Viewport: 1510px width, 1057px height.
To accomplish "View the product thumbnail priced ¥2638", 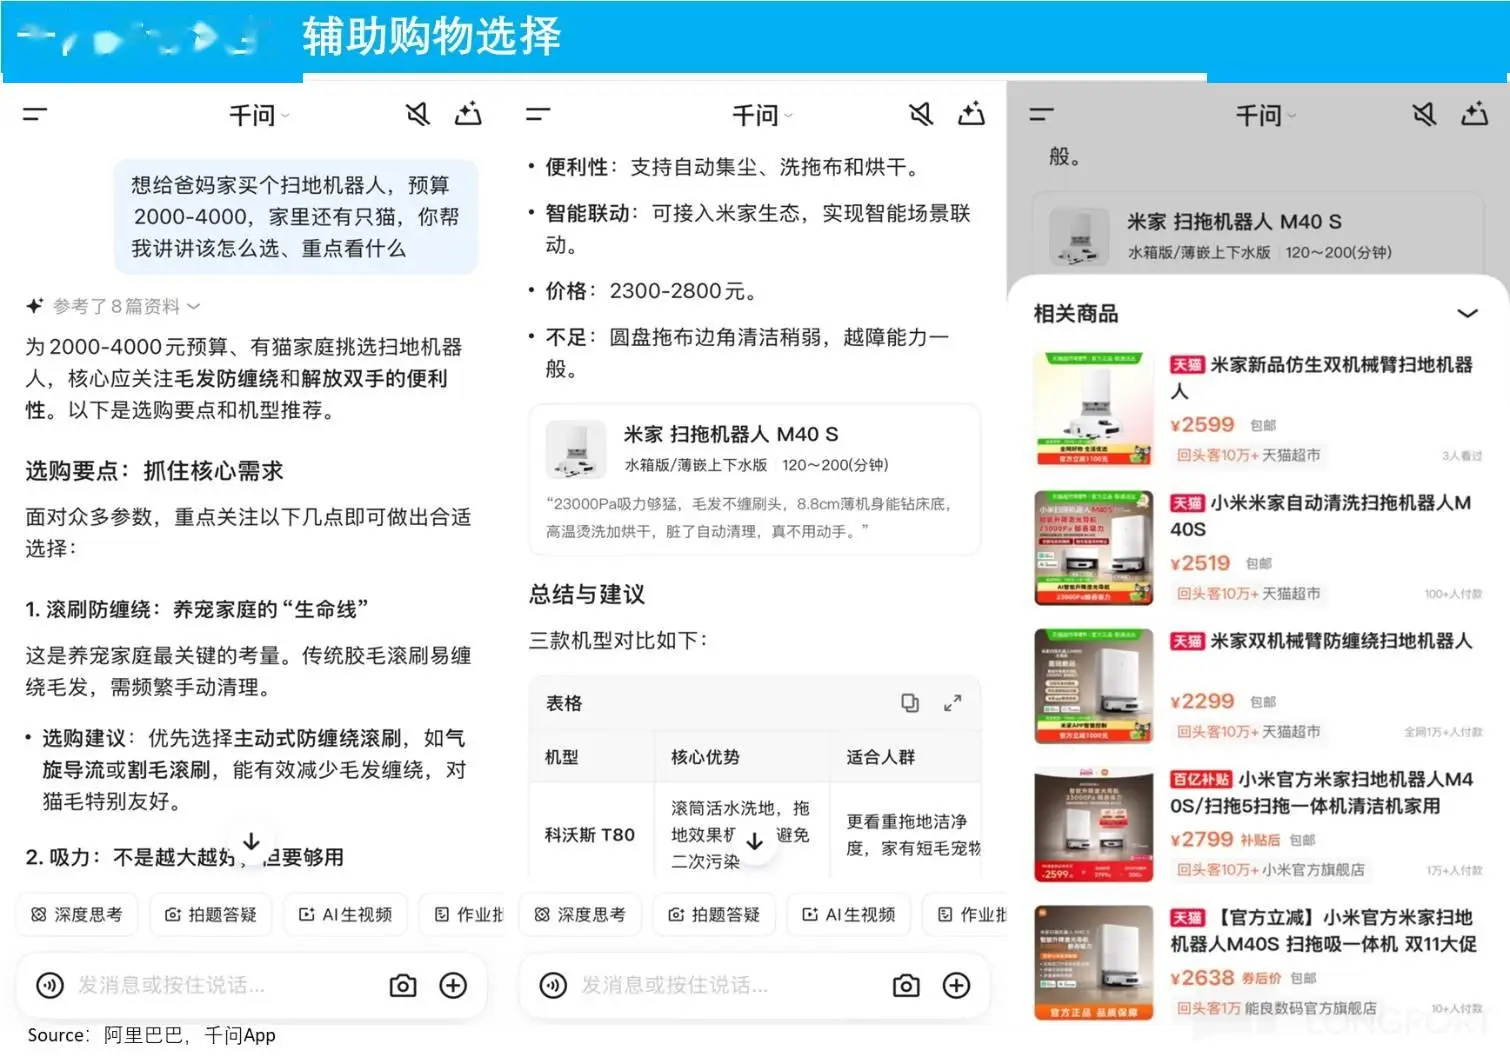I will (x=1093, y=962).
